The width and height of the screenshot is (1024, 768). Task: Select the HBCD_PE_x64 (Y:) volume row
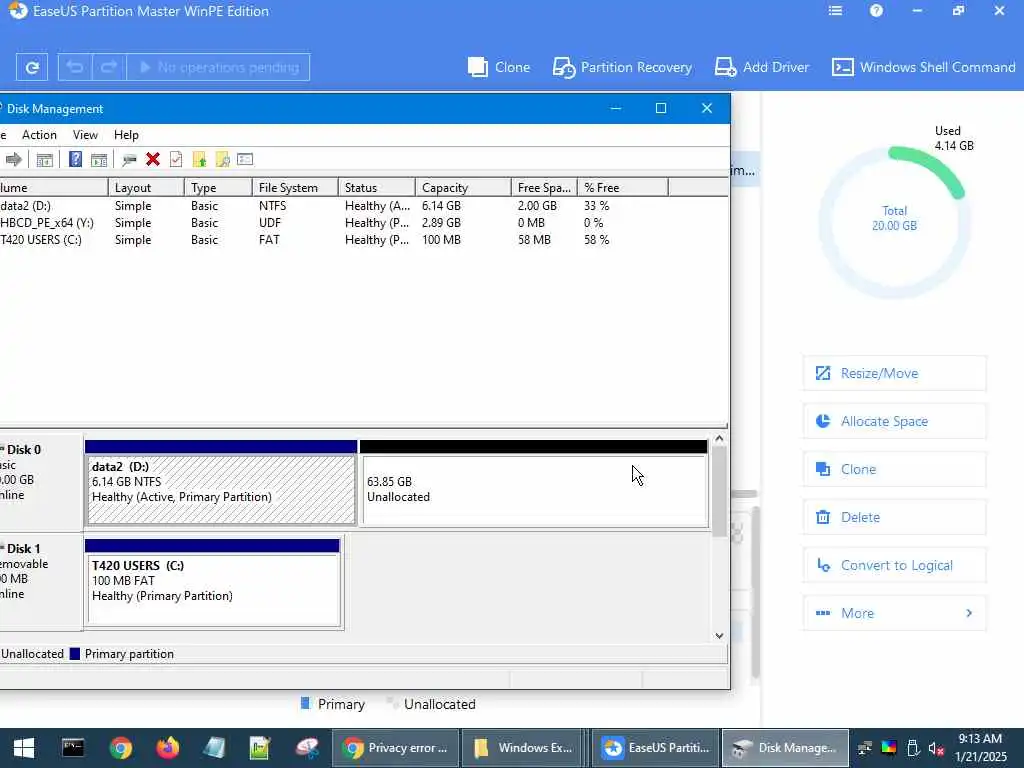(333, 223)
